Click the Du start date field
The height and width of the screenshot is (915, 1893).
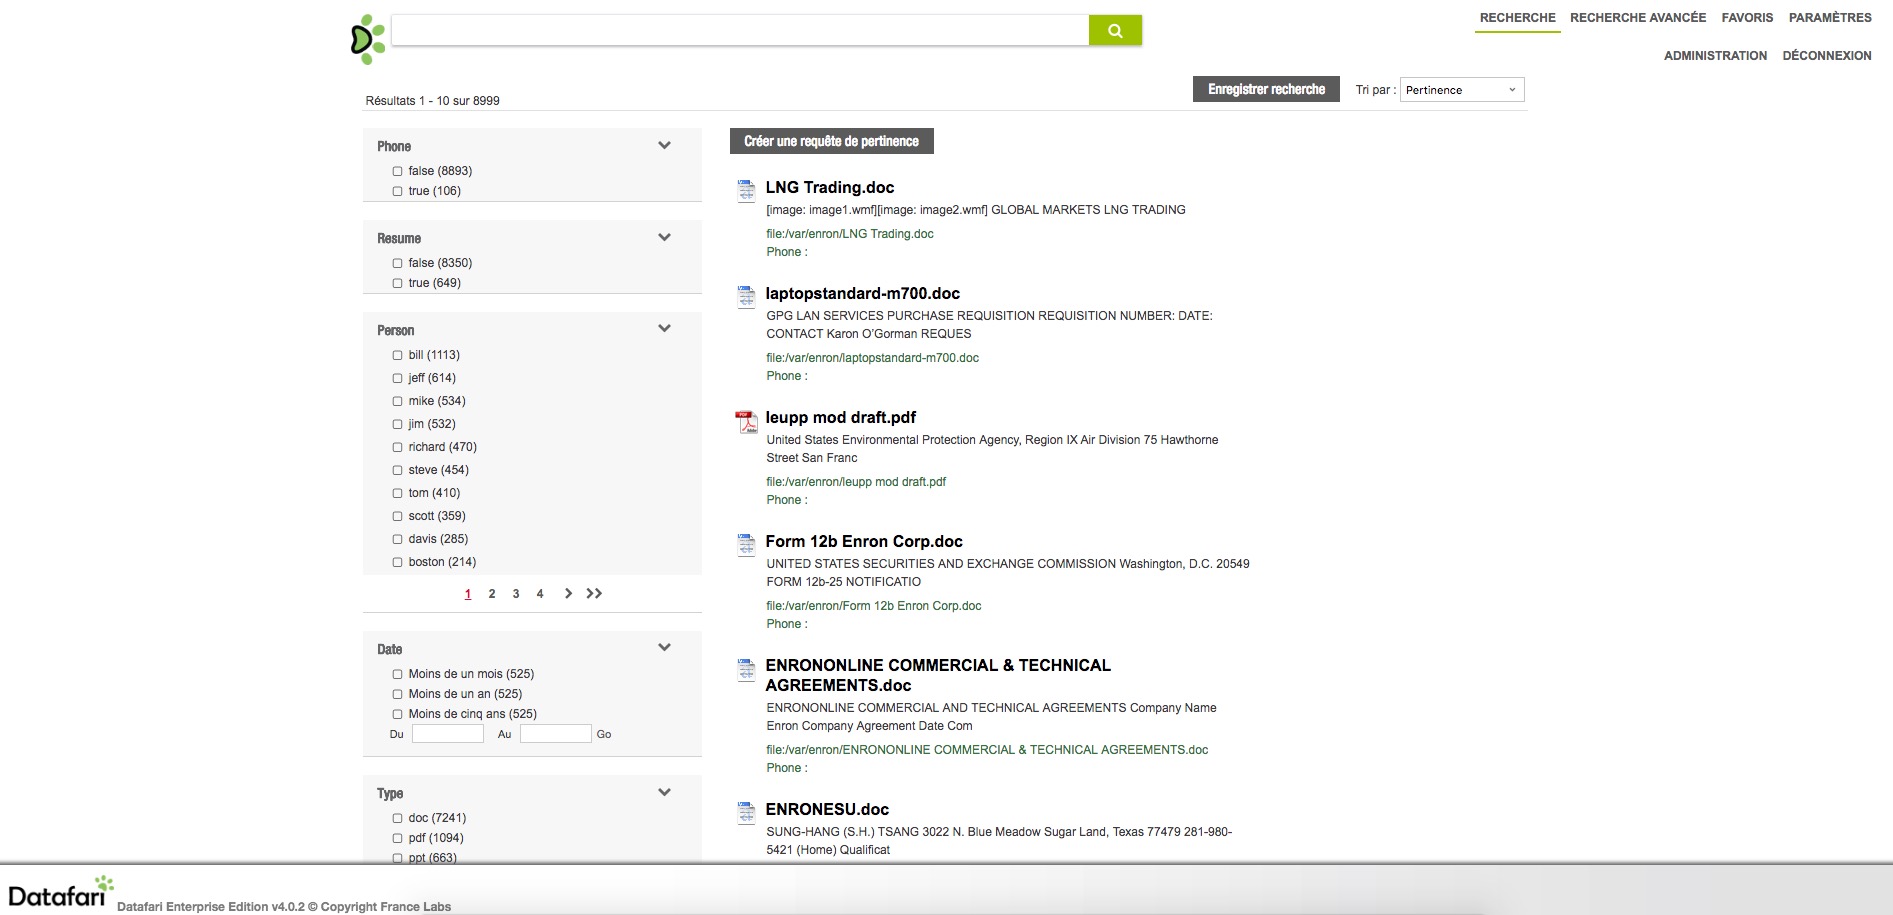pos(448,734)
